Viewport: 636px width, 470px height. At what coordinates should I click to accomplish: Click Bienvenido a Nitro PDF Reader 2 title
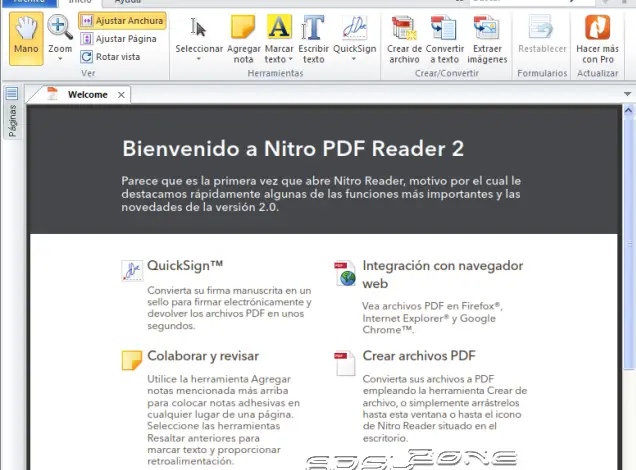coord(293,149)
